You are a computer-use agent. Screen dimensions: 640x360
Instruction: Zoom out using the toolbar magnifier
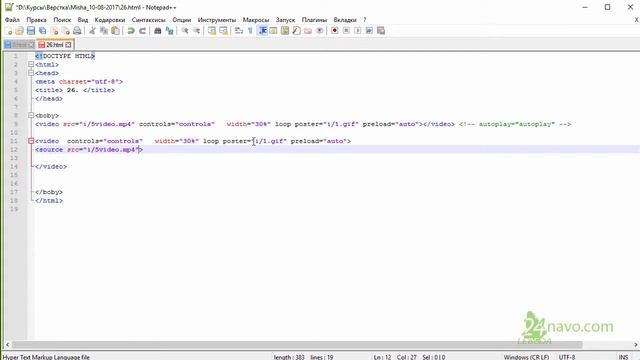[x=196, y=31]
